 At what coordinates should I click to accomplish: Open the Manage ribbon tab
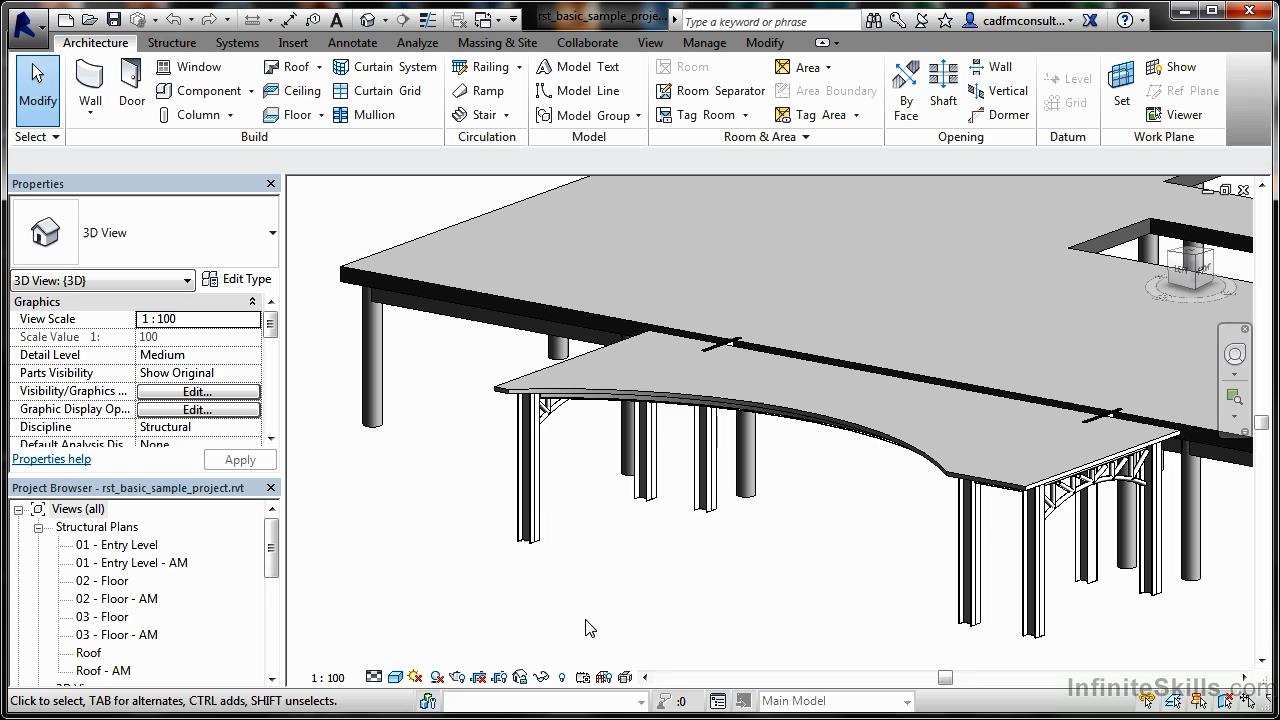704,42
